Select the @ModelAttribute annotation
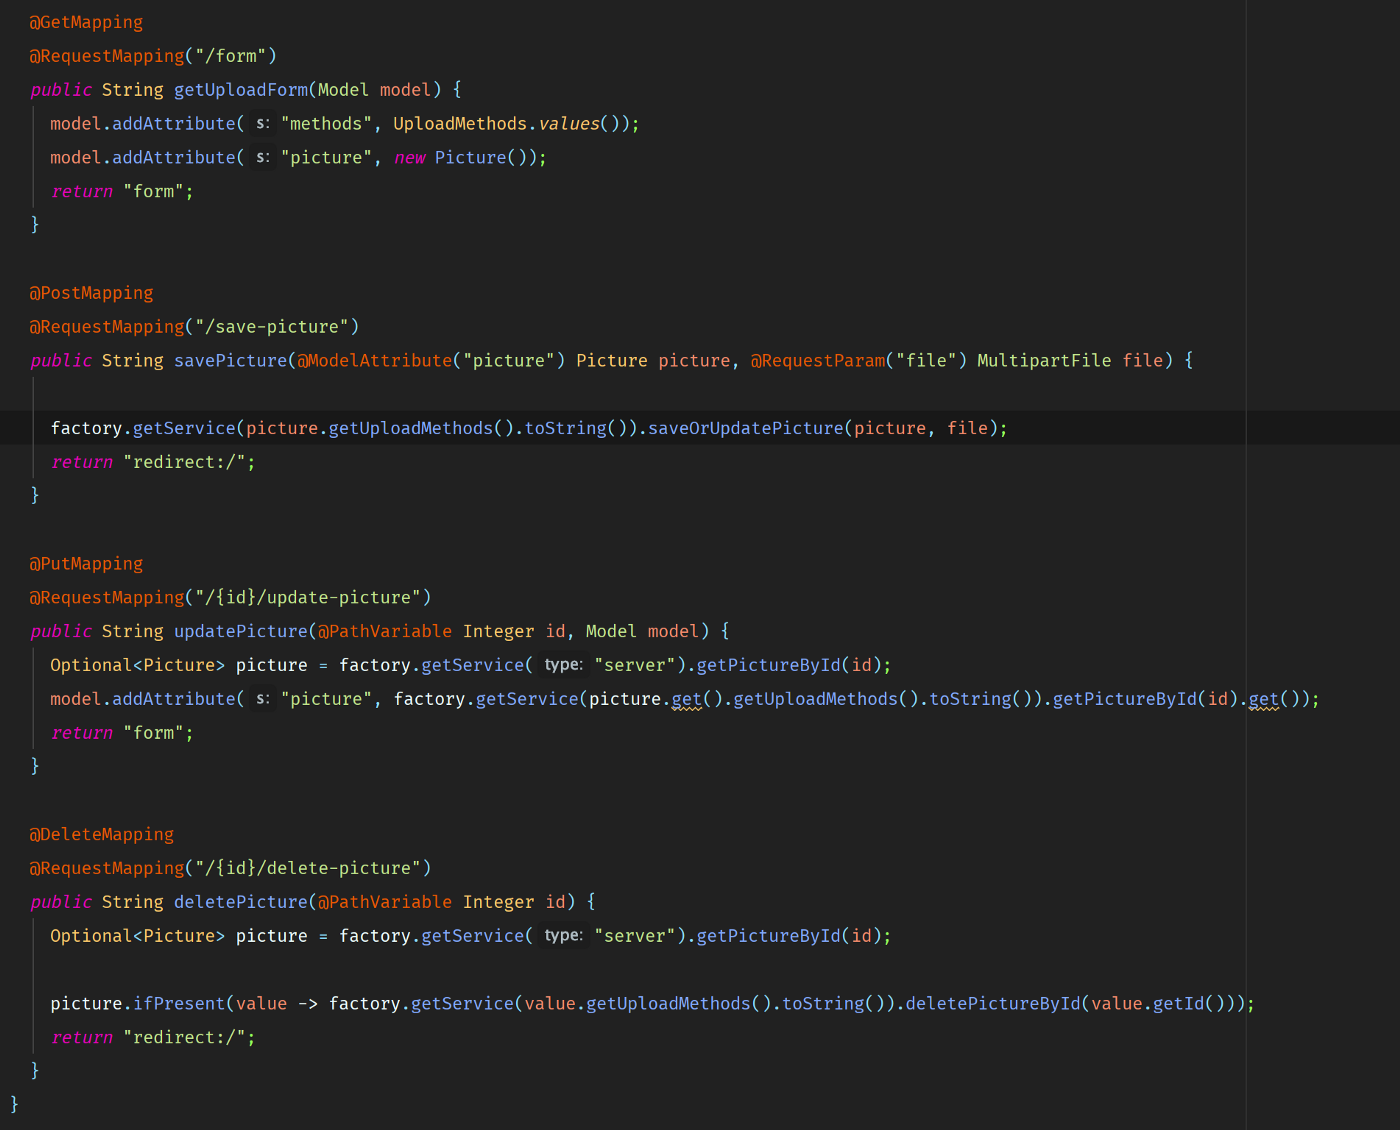The image size is (1400, 1130). coord(374,361)
